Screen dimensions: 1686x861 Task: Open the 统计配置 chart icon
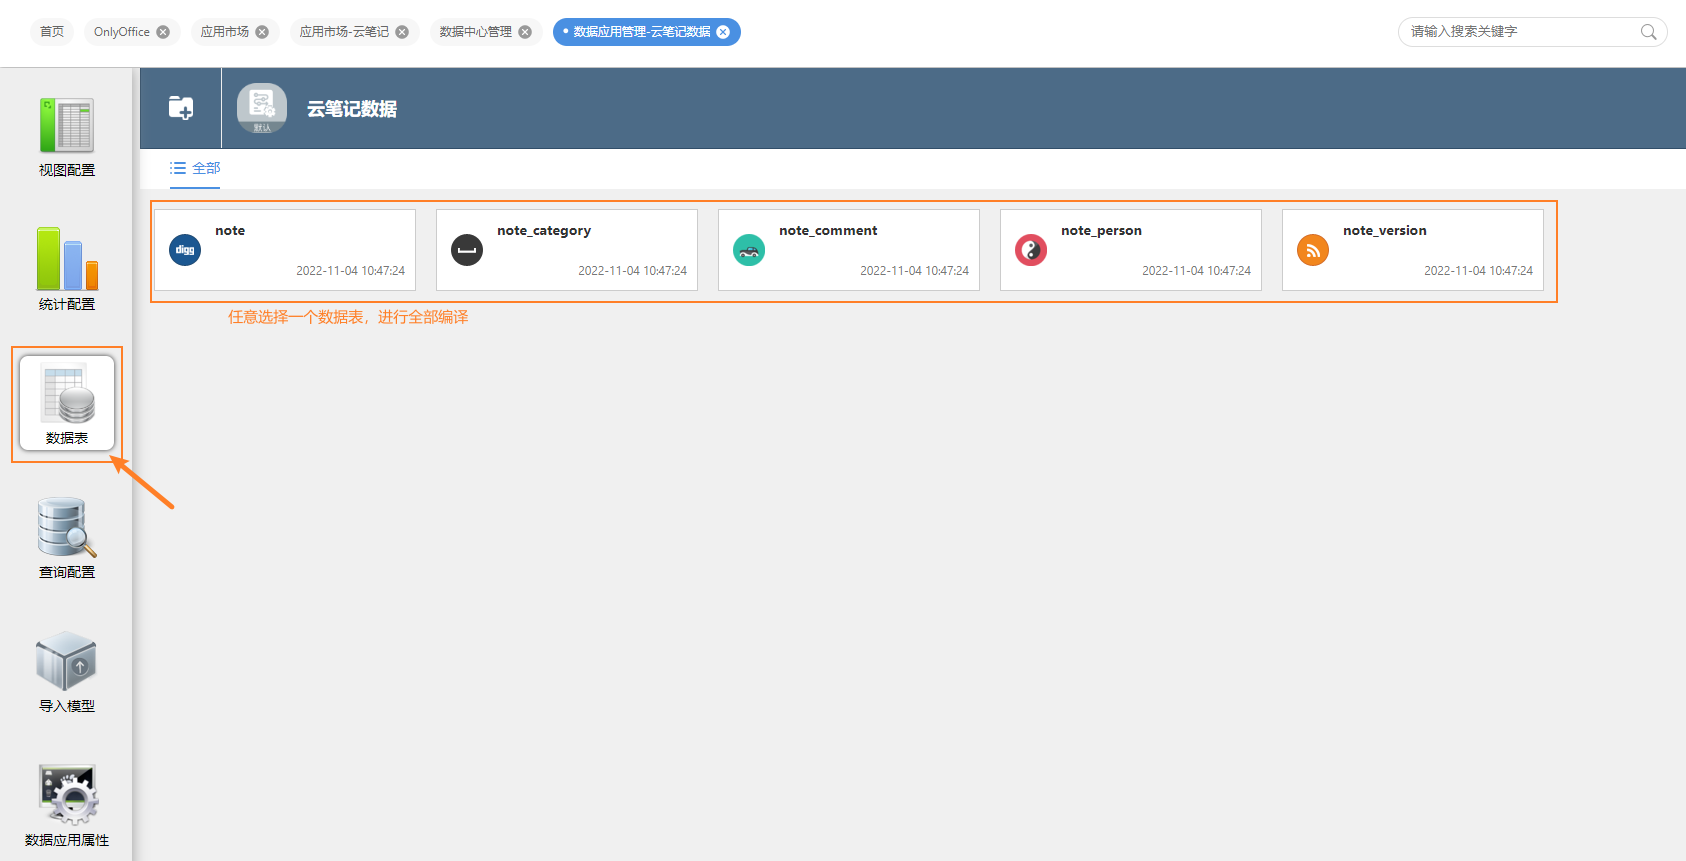(x=66, y=259)
